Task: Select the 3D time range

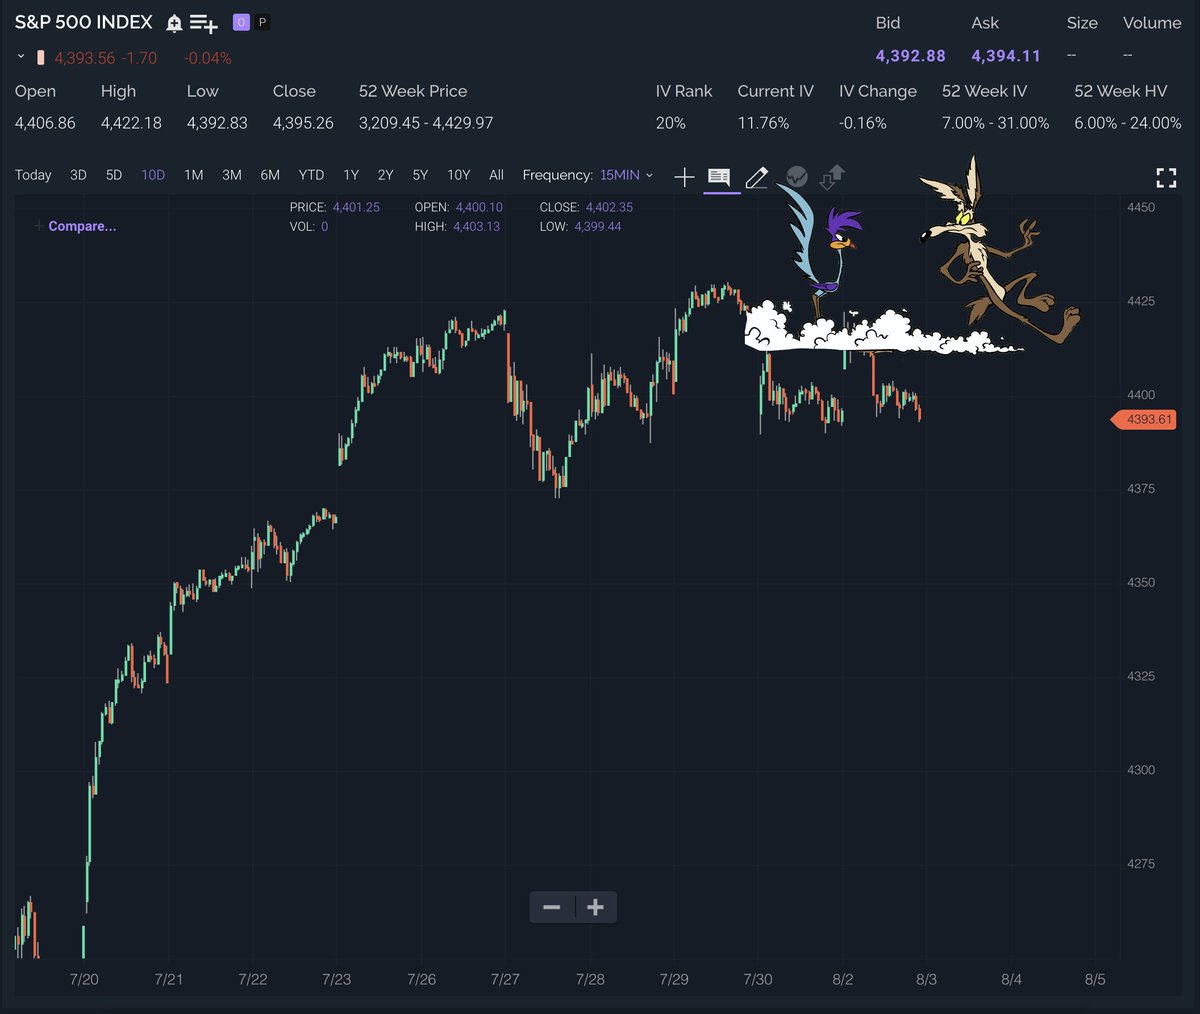Action: [78, 175]
